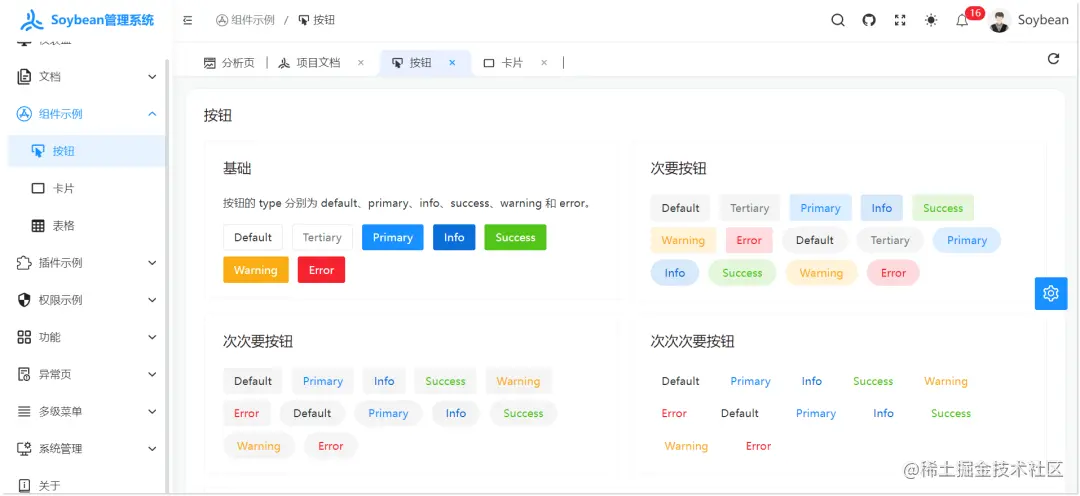Viewport: 1080px width, 496px height.
Task: Click the Soybean logo icon
Action: click(32, 21)
